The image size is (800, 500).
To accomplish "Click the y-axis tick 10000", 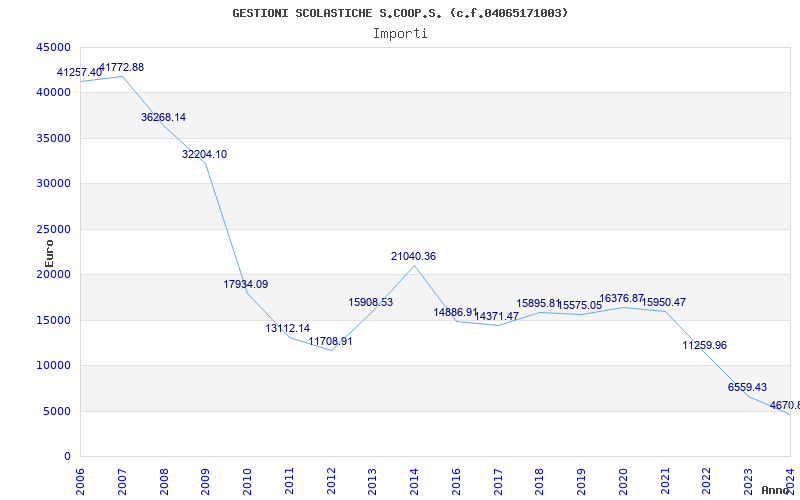I will pos(53,366).
